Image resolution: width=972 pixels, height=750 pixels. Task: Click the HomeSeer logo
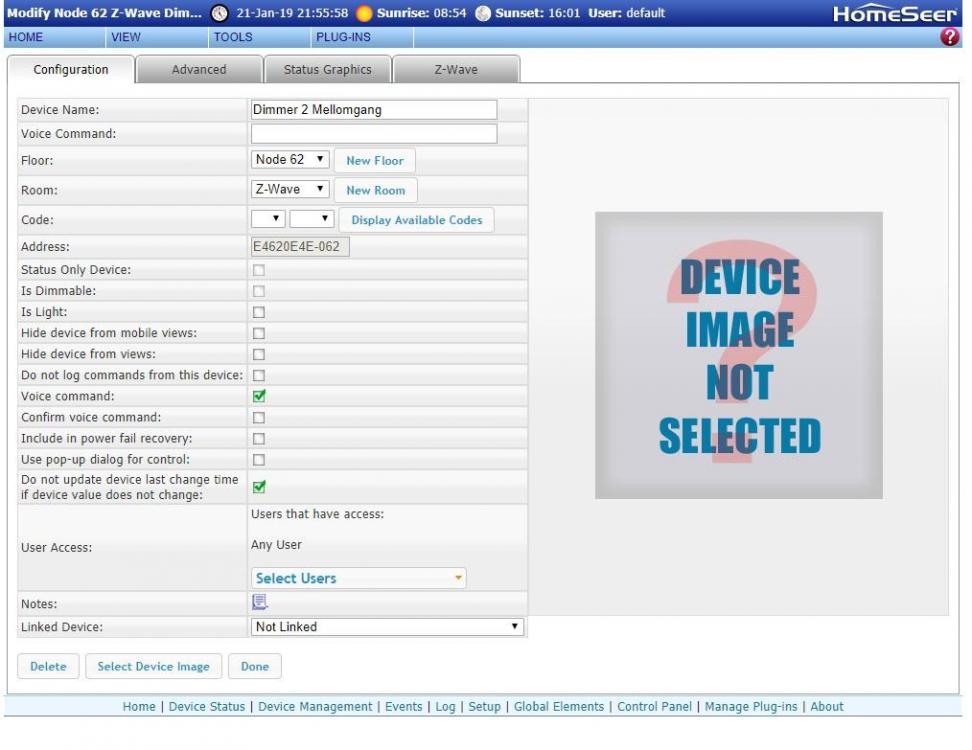(x=895, y=14)
